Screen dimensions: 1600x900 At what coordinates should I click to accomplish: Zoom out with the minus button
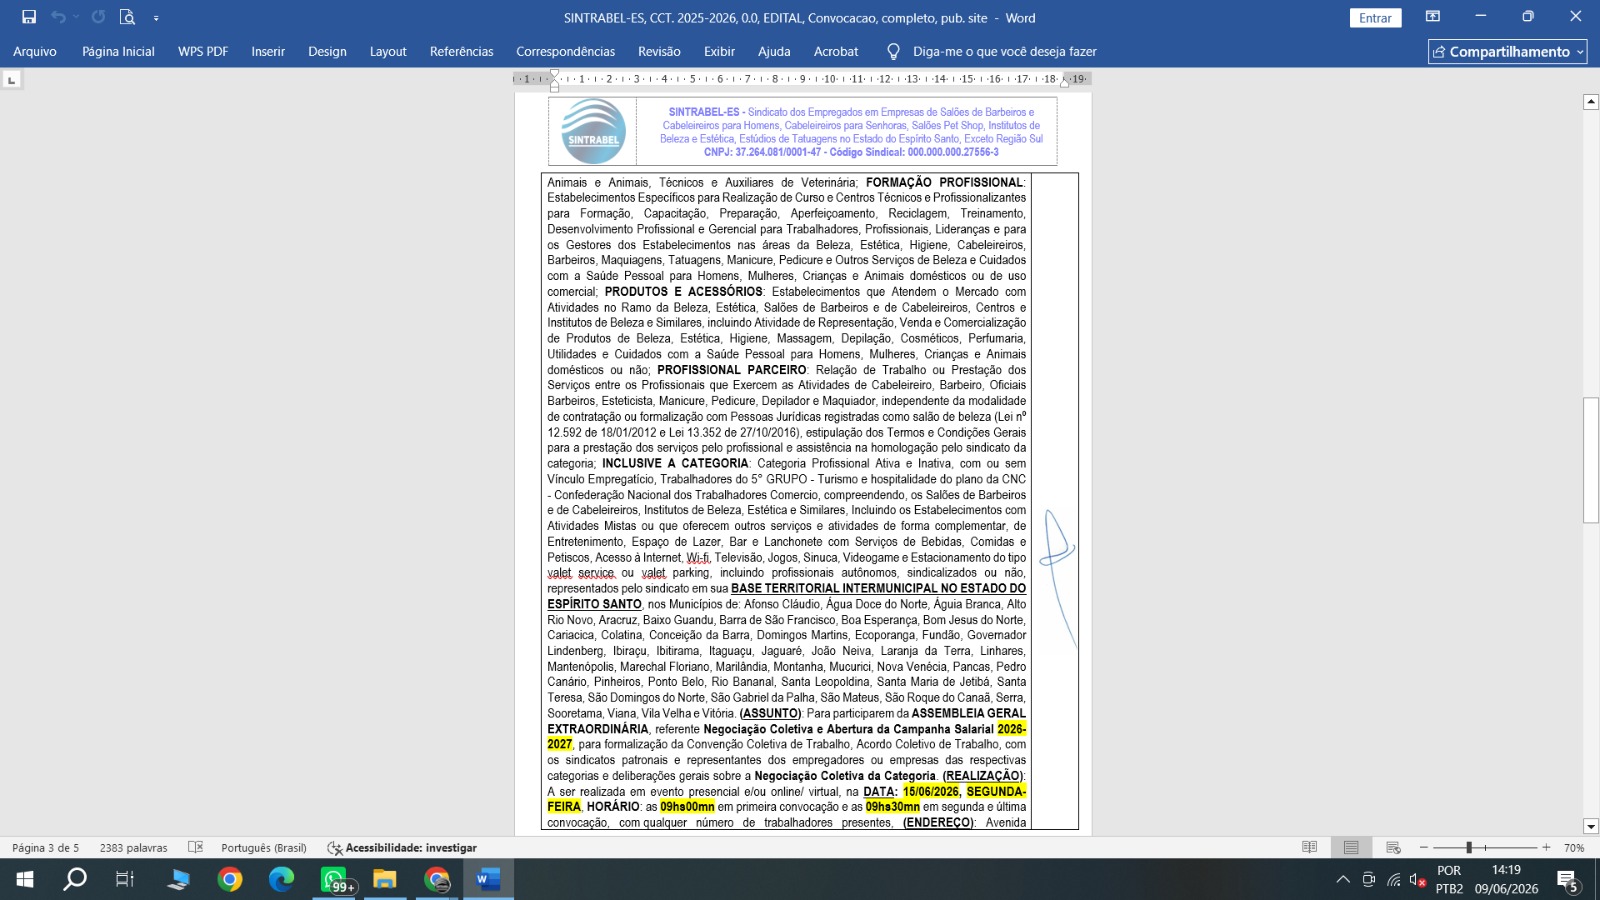[1424, 848]
